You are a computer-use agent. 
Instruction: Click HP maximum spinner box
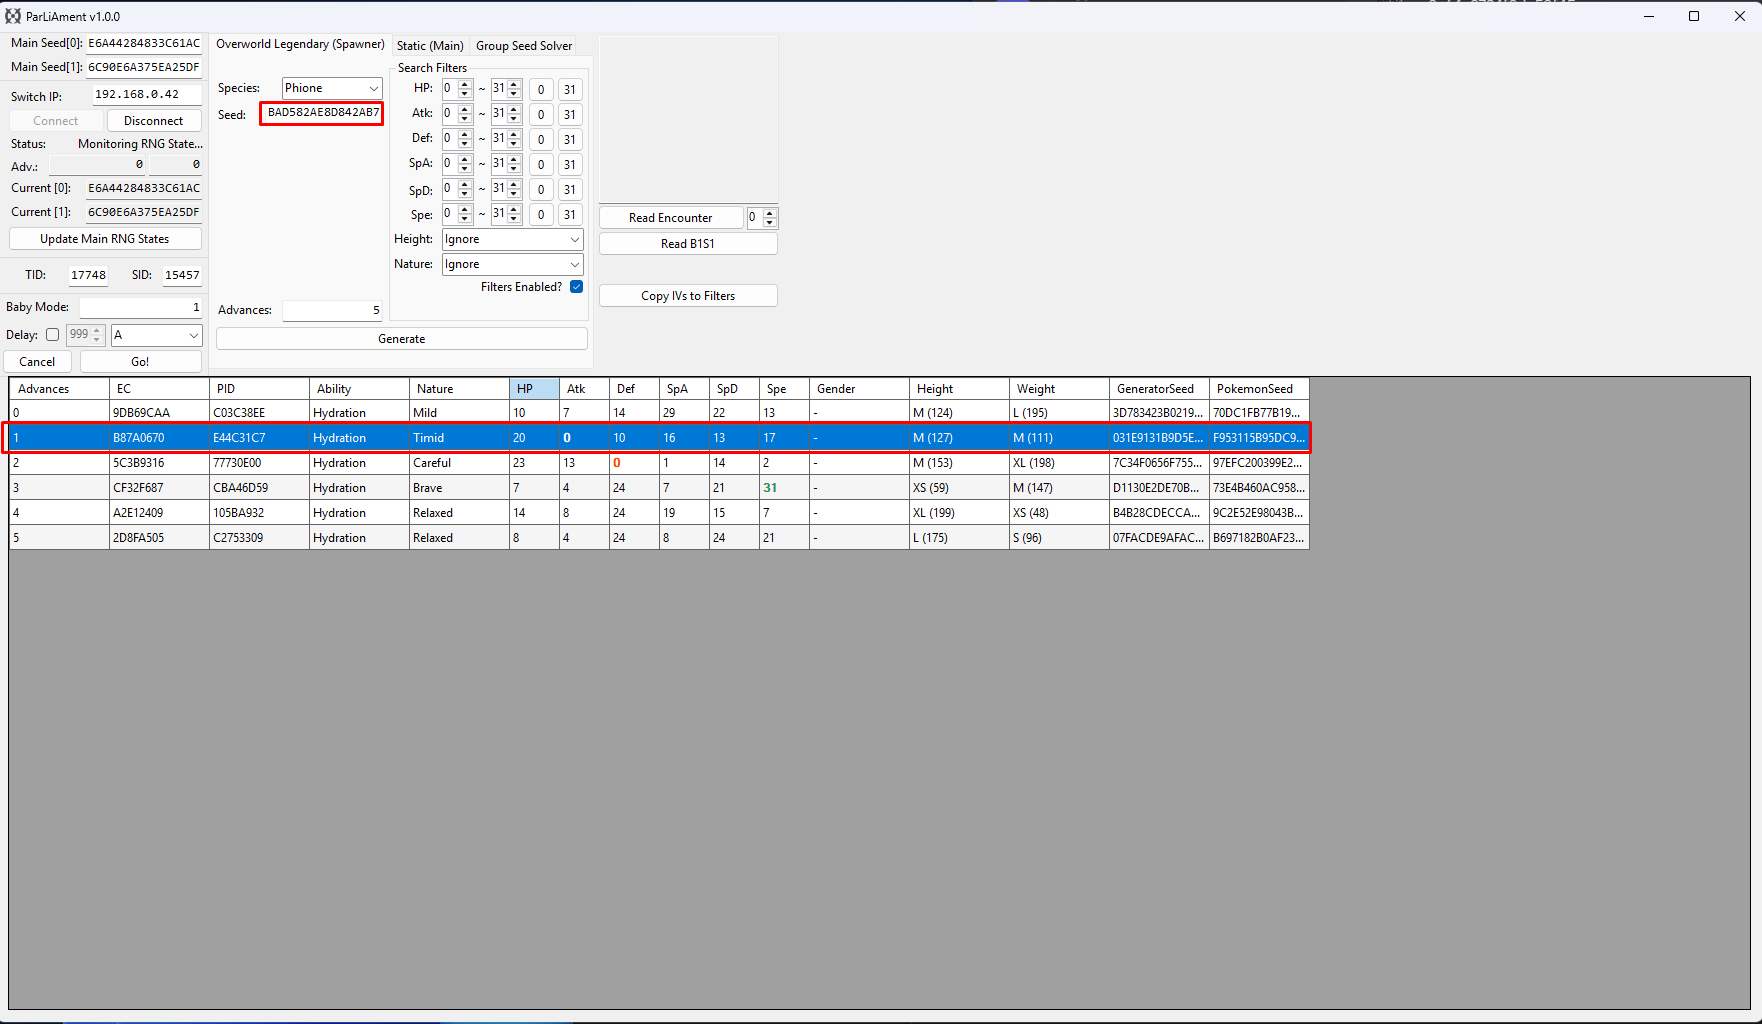point(506,89)
